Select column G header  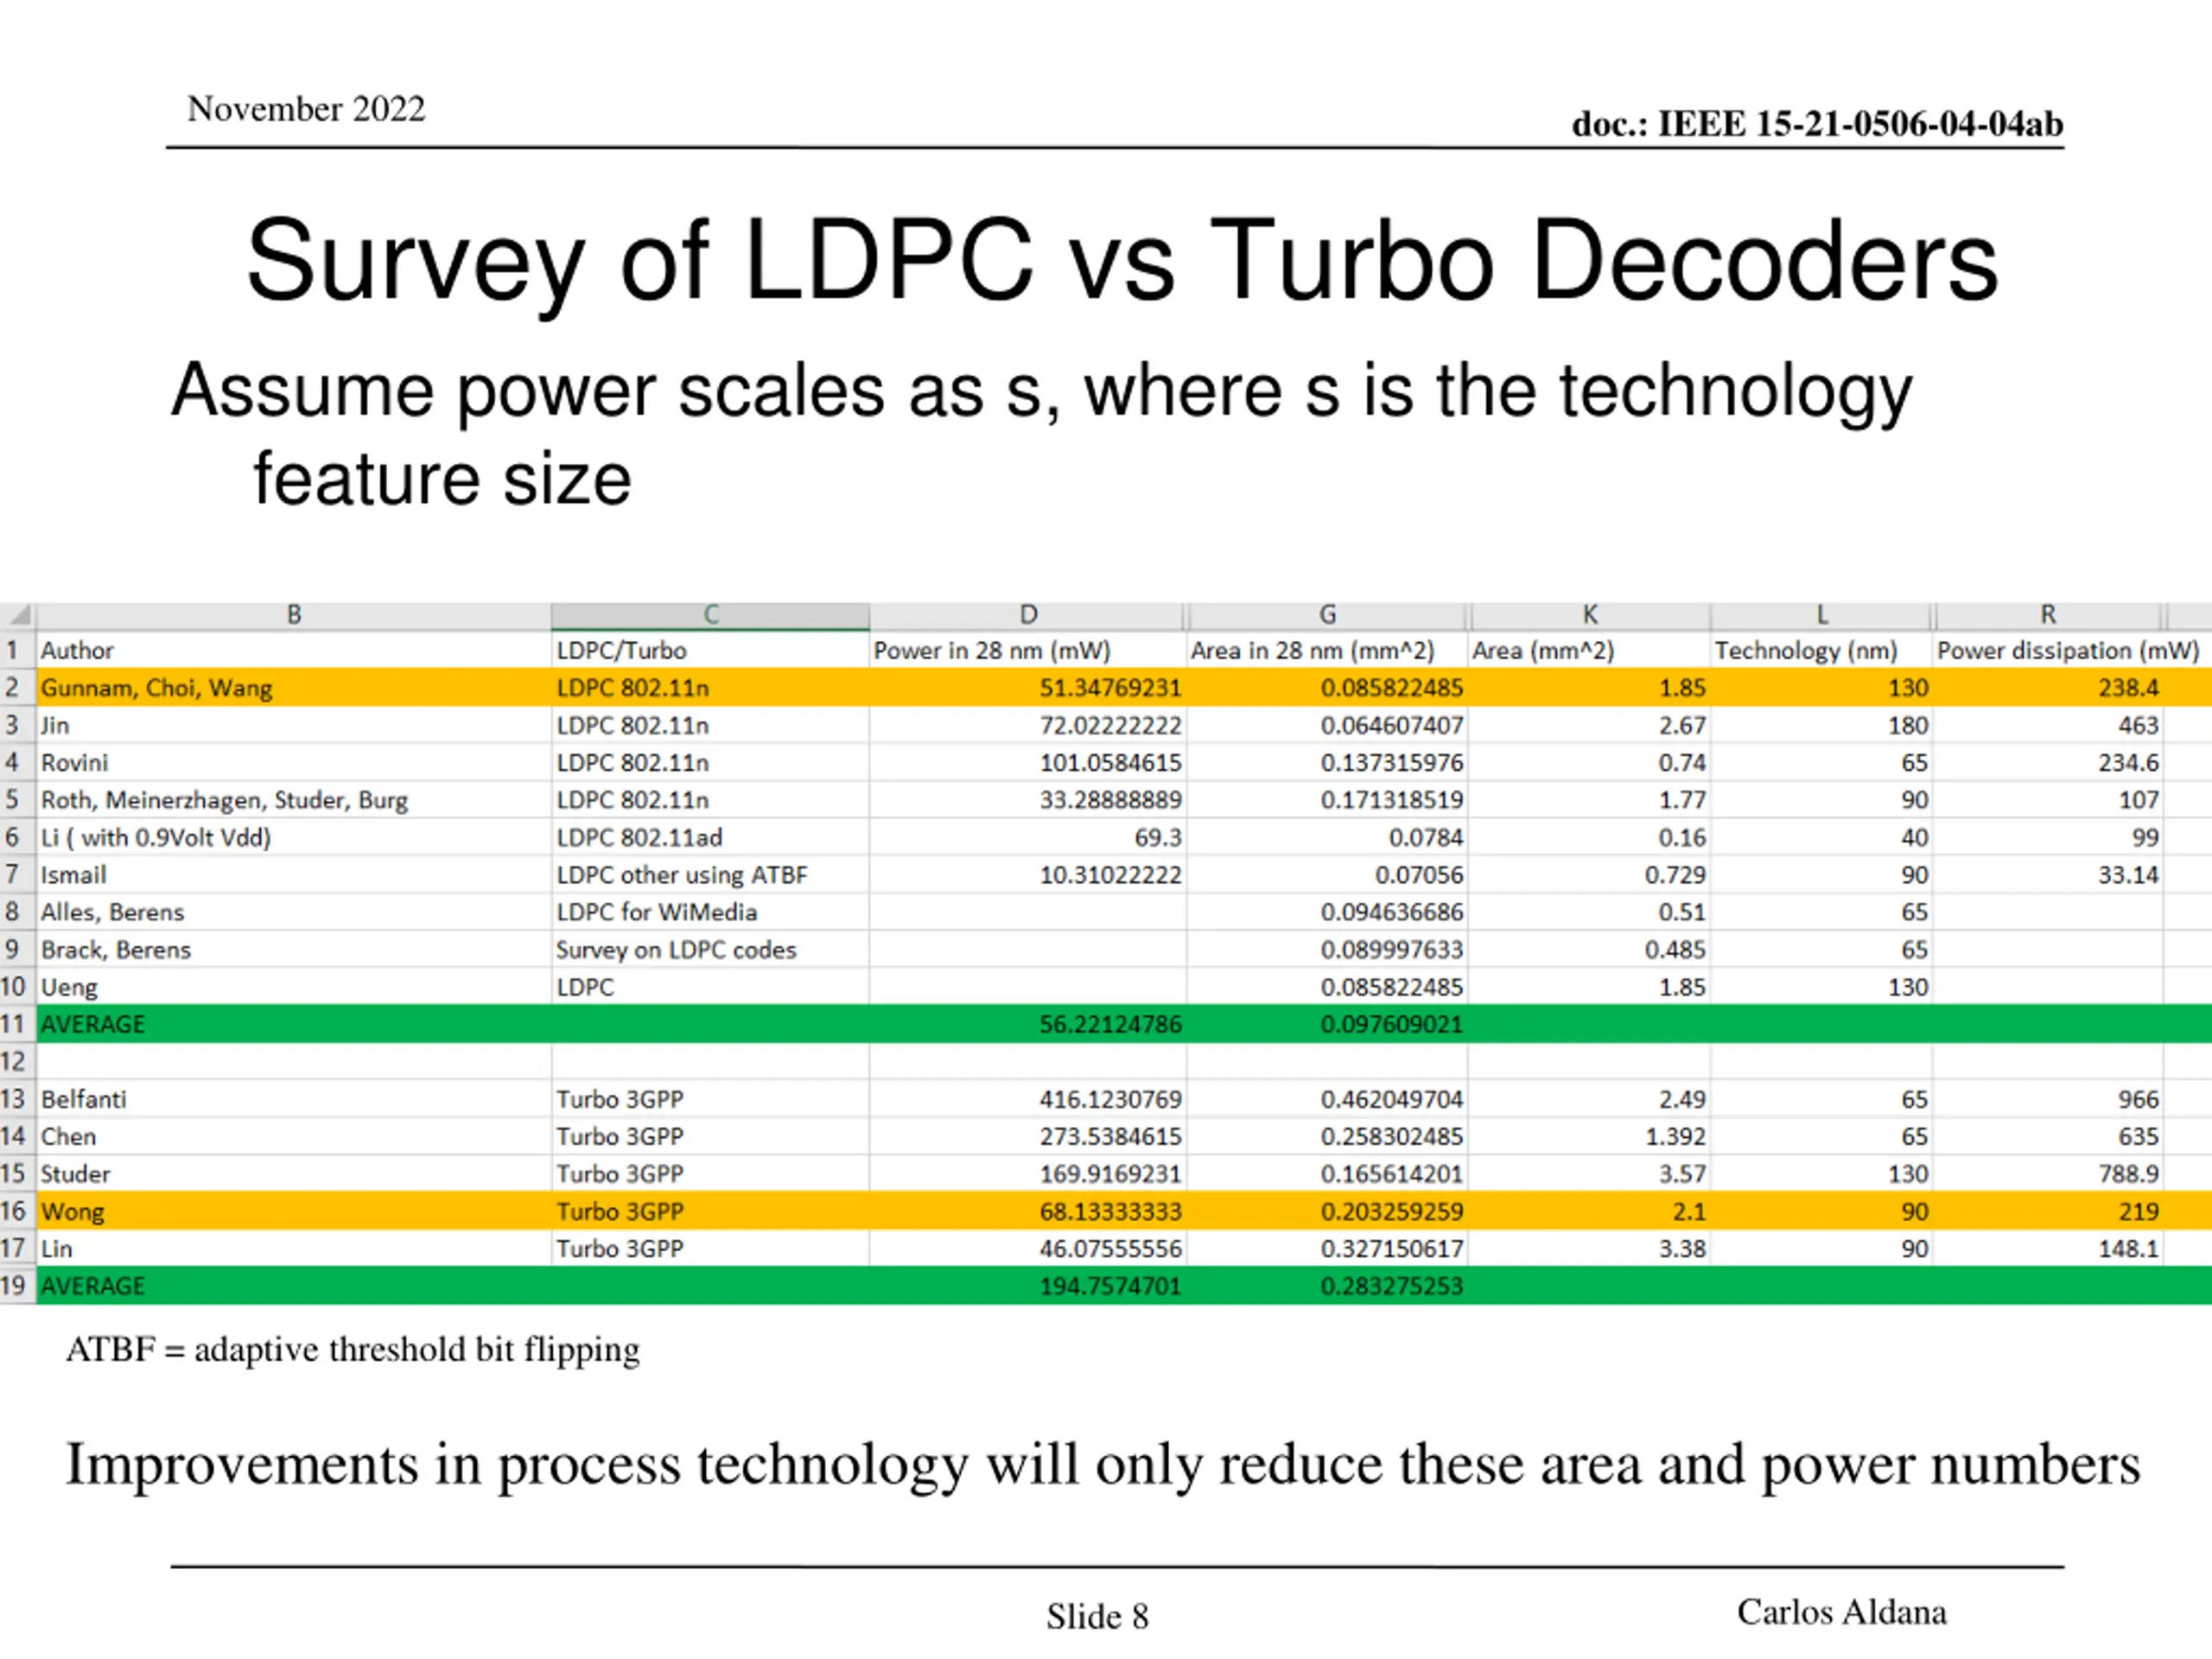coord(1327,615)
